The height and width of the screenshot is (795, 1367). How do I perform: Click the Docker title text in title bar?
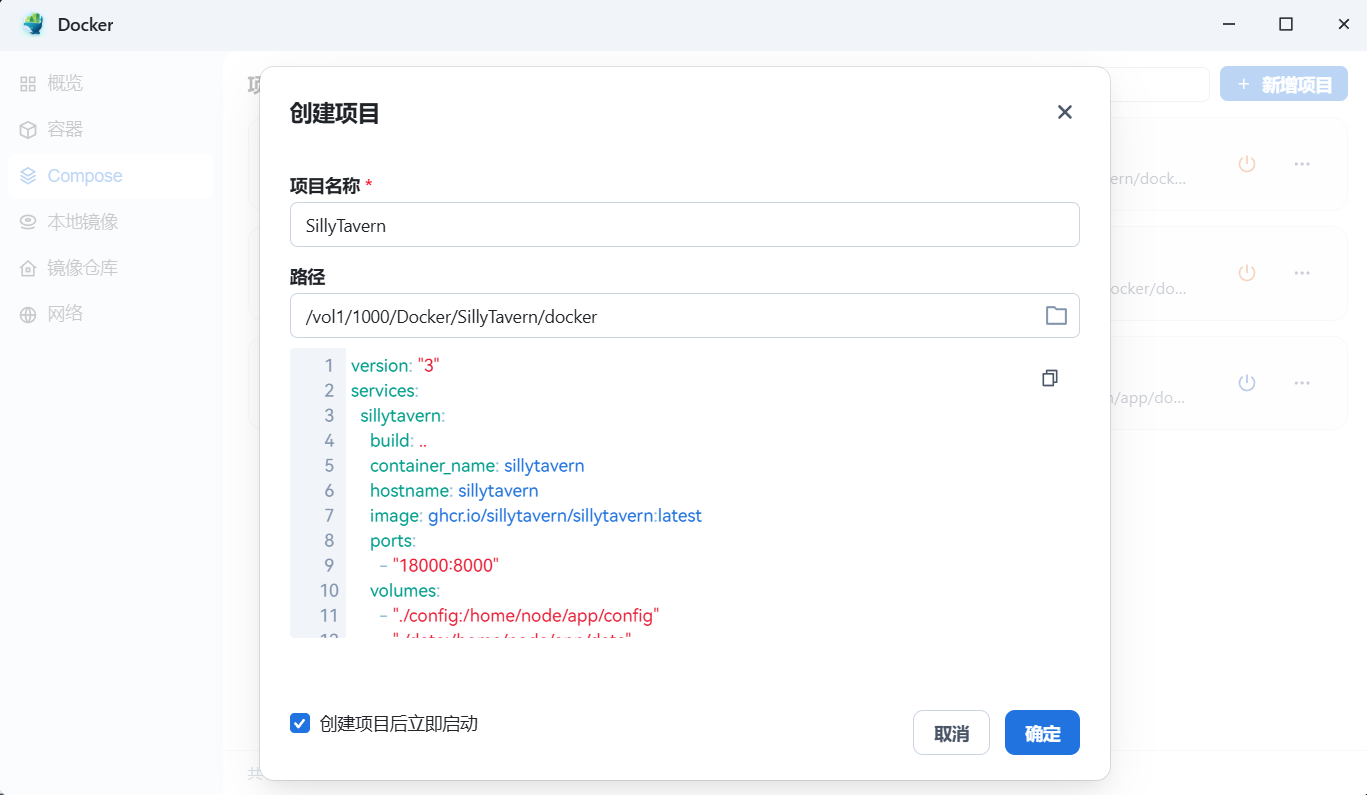[85, 25]
